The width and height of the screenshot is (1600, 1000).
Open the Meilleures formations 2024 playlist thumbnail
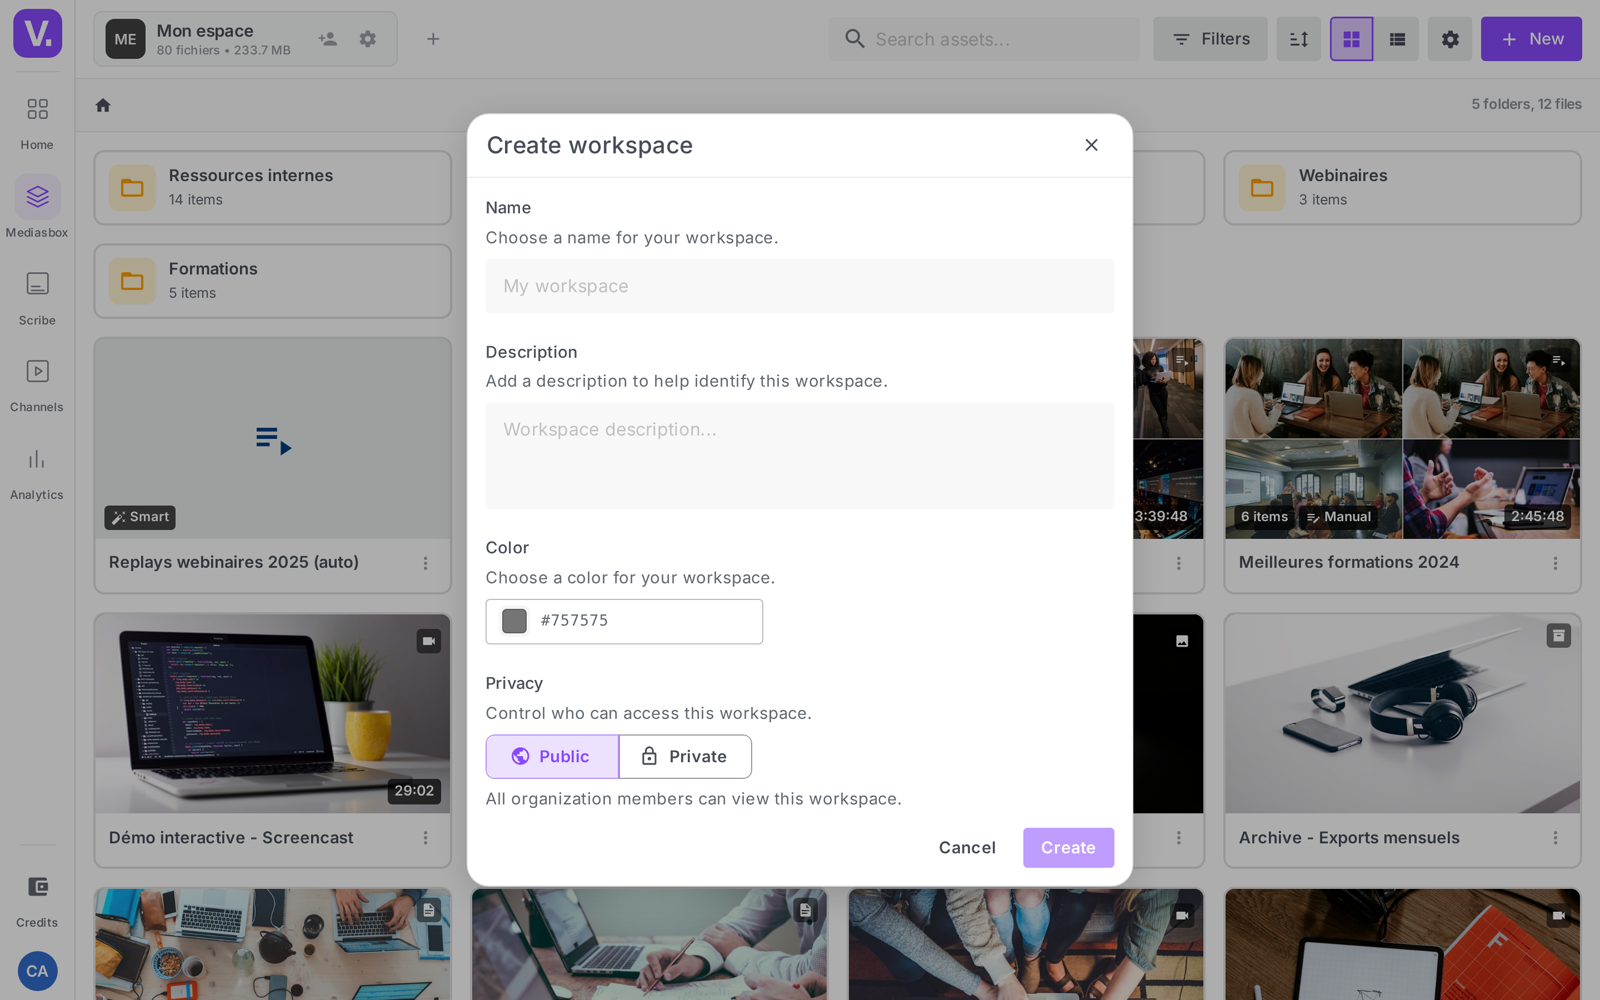point(1402,439)
